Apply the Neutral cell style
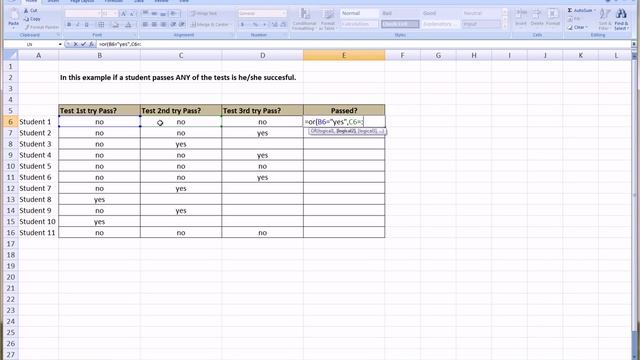Viewport: 640px width, 360px height. (481, 13)
